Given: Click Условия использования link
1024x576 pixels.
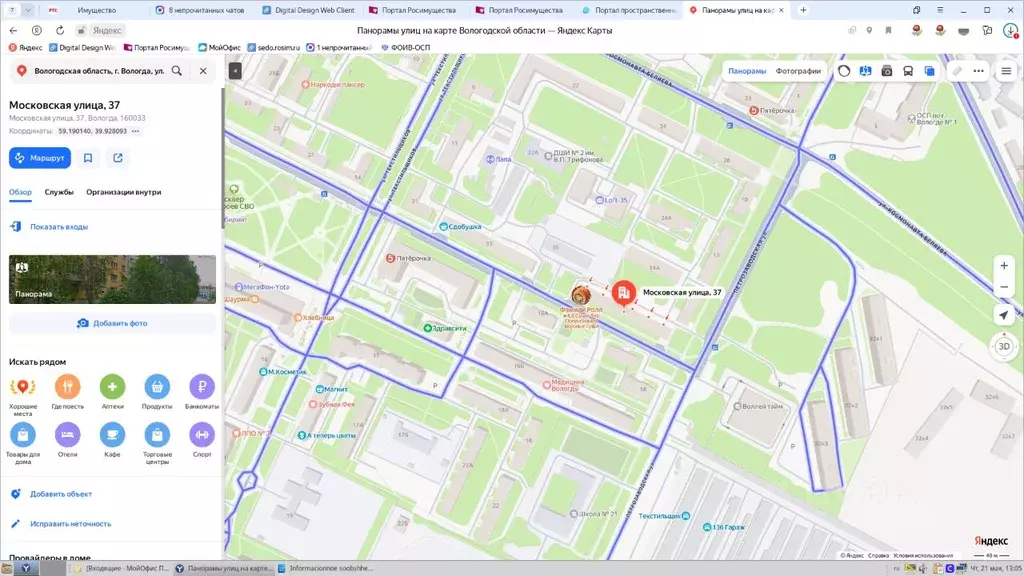Looking at the screenshot, I should (x=923, y=555).
